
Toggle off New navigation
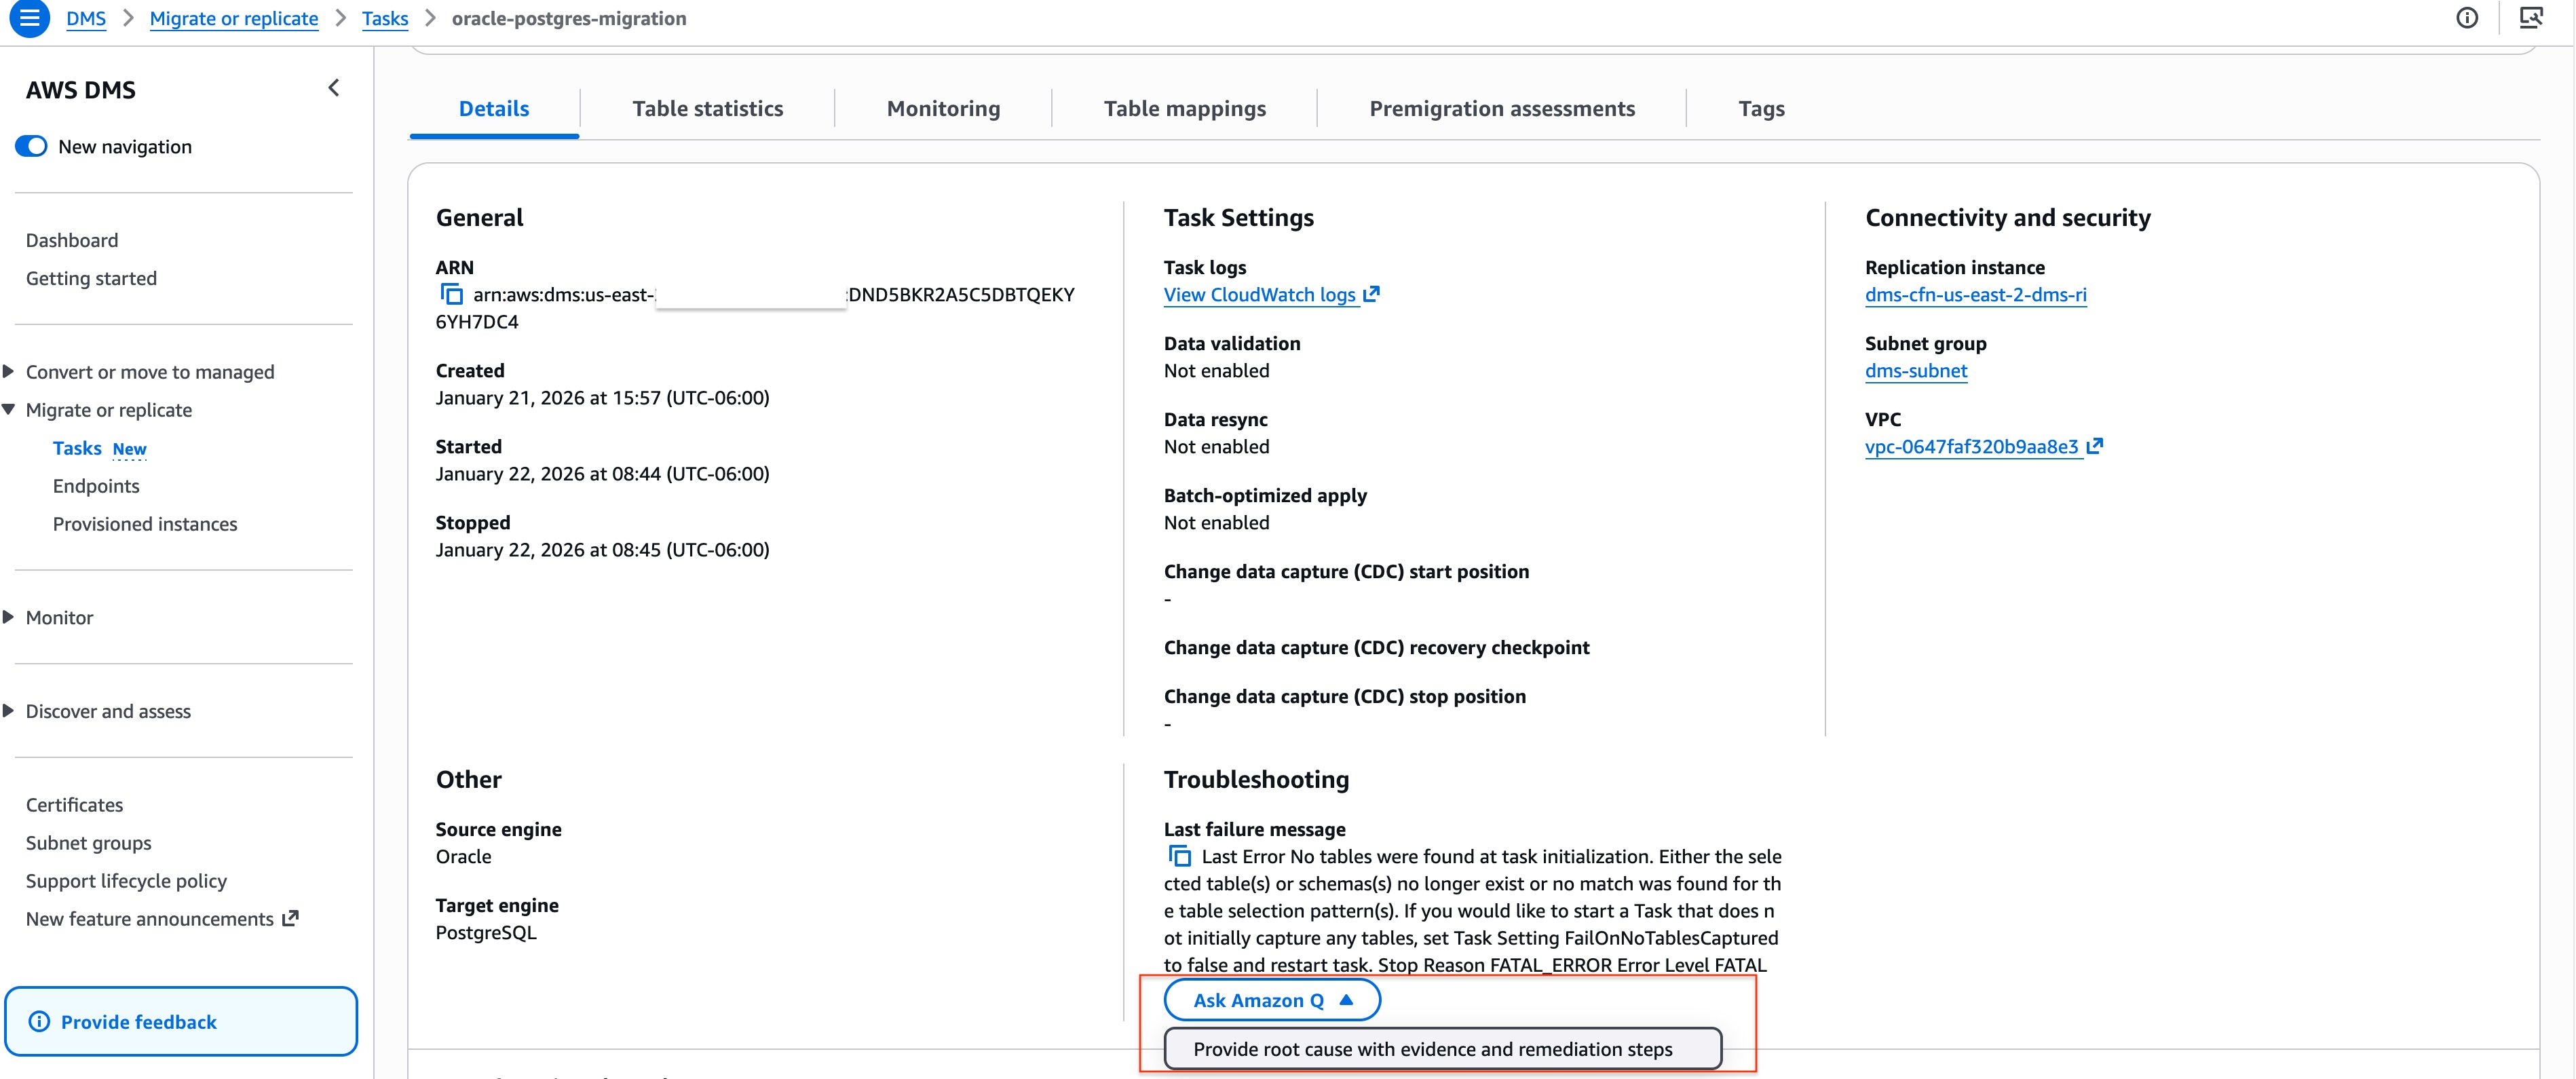coord(31,145)
